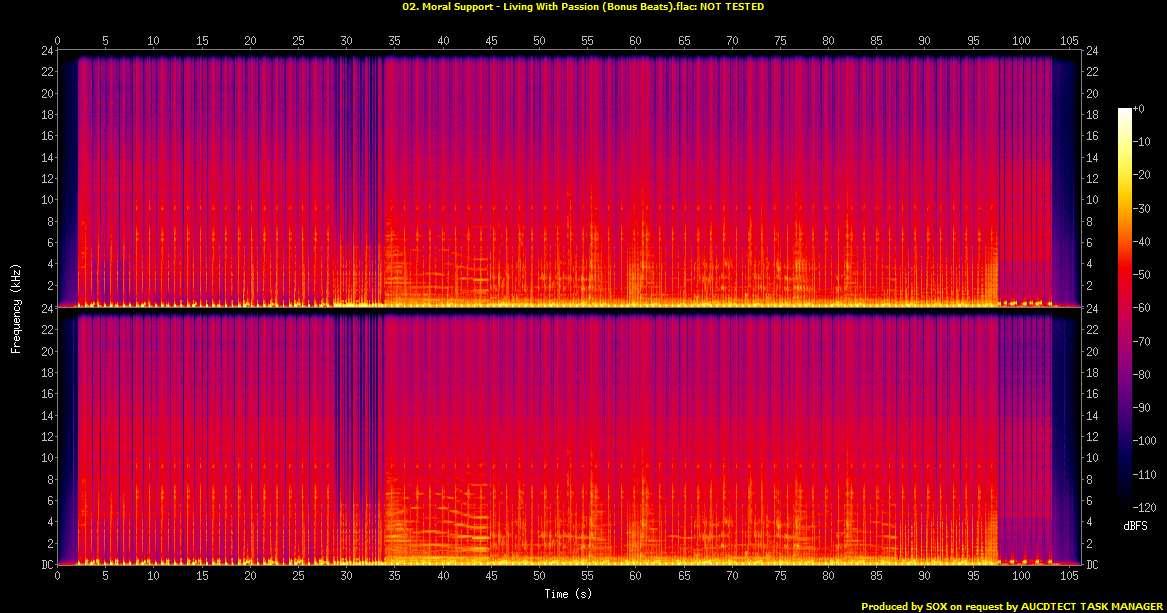The image size is (1167, 613).
Task: Click the spectrogram title with the flac filename
Action: (x=583, y=7)
